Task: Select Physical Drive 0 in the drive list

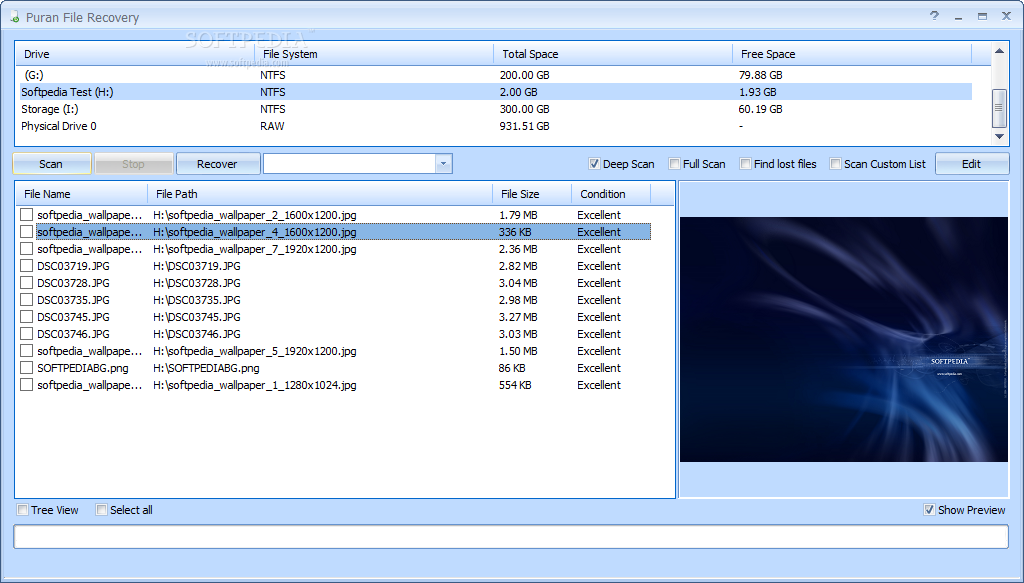Action: tap(494, 126)
